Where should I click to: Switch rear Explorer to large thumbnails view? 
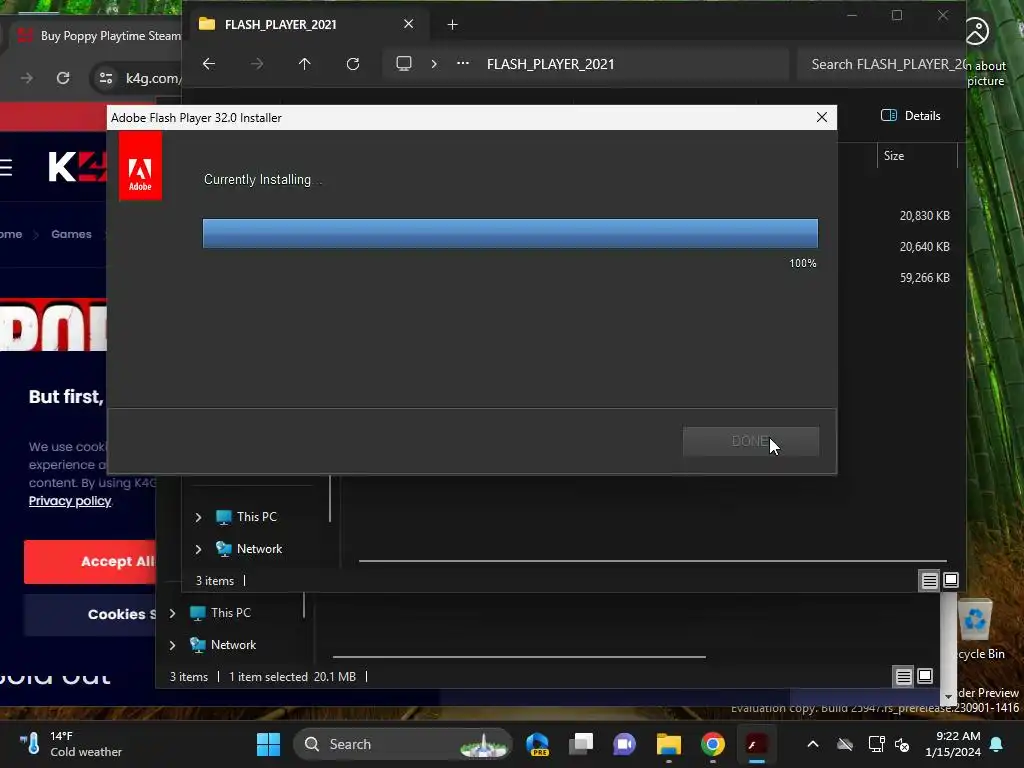click(925, 676)
